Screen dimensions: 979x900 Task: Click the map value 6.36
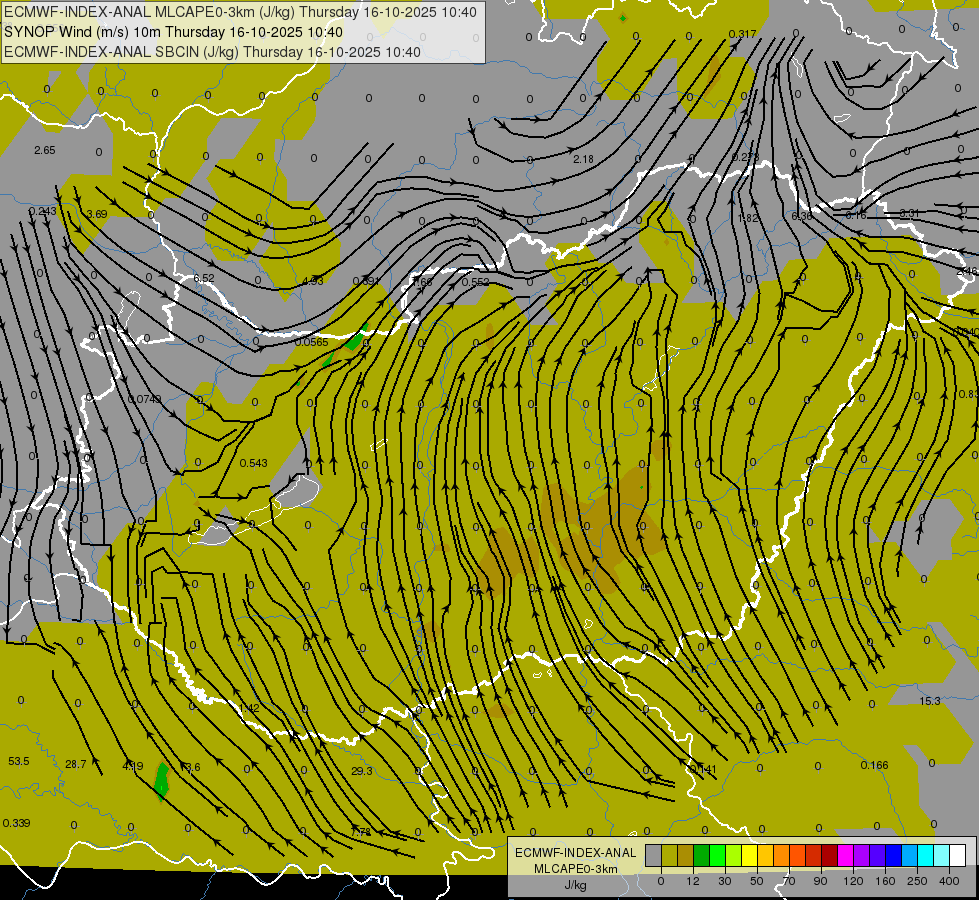pyautogui.click(x=802, y=215)
